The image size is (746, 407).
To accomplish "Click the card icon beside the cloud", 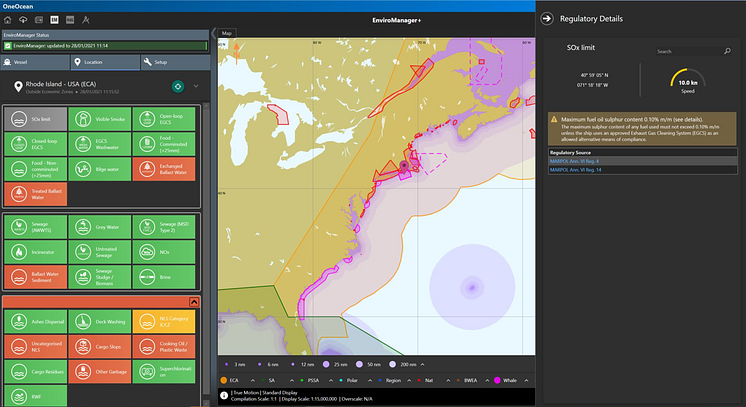I will (39, 20).
